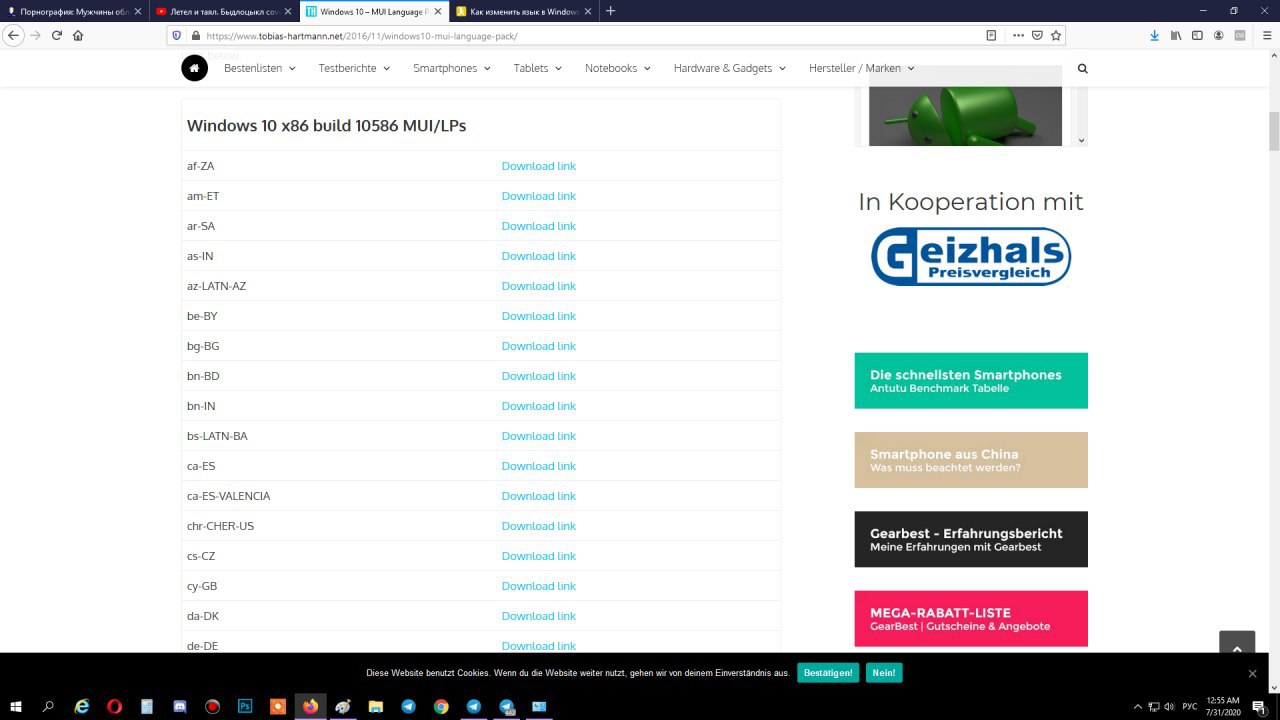Adjust volume via speaker tray icon
The width and height of the screenshot is (1280, 720).
click(x=1169, y=706)
